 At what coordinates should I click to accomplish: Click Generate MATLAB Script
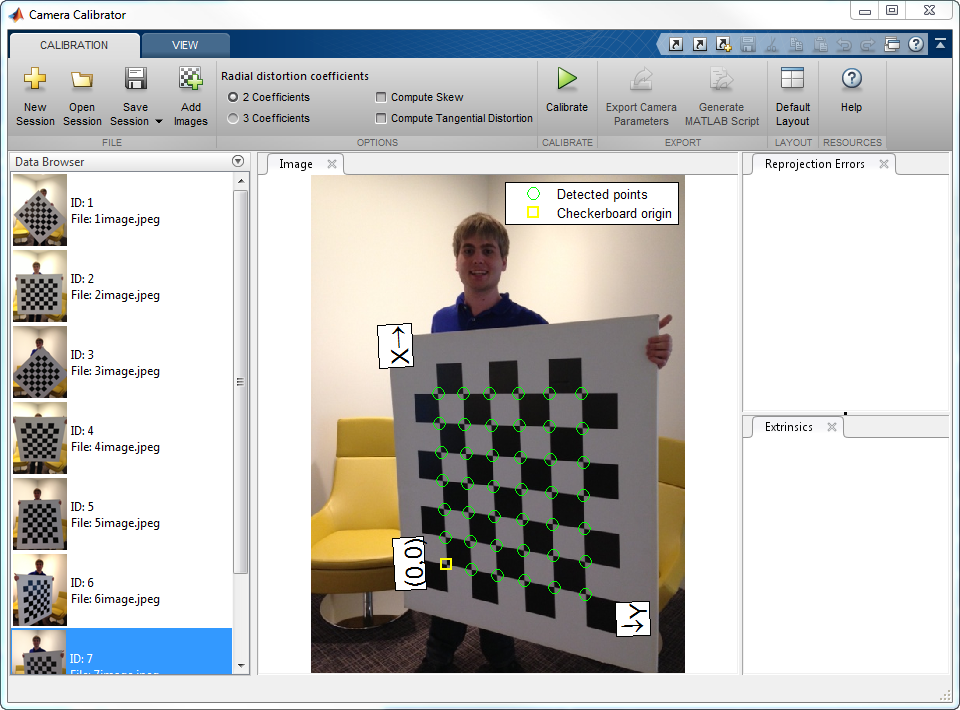[722, 95]
